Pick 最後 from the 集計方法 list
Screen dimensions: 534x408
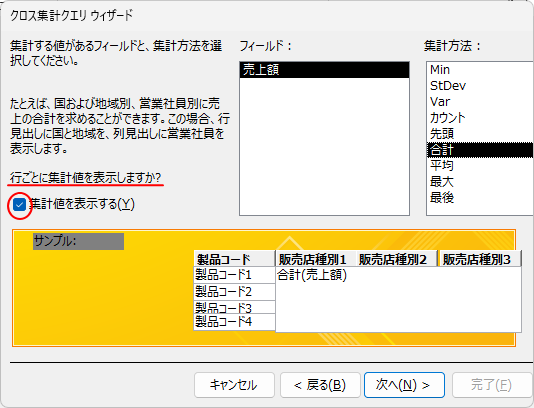click(x=480, y=198)
